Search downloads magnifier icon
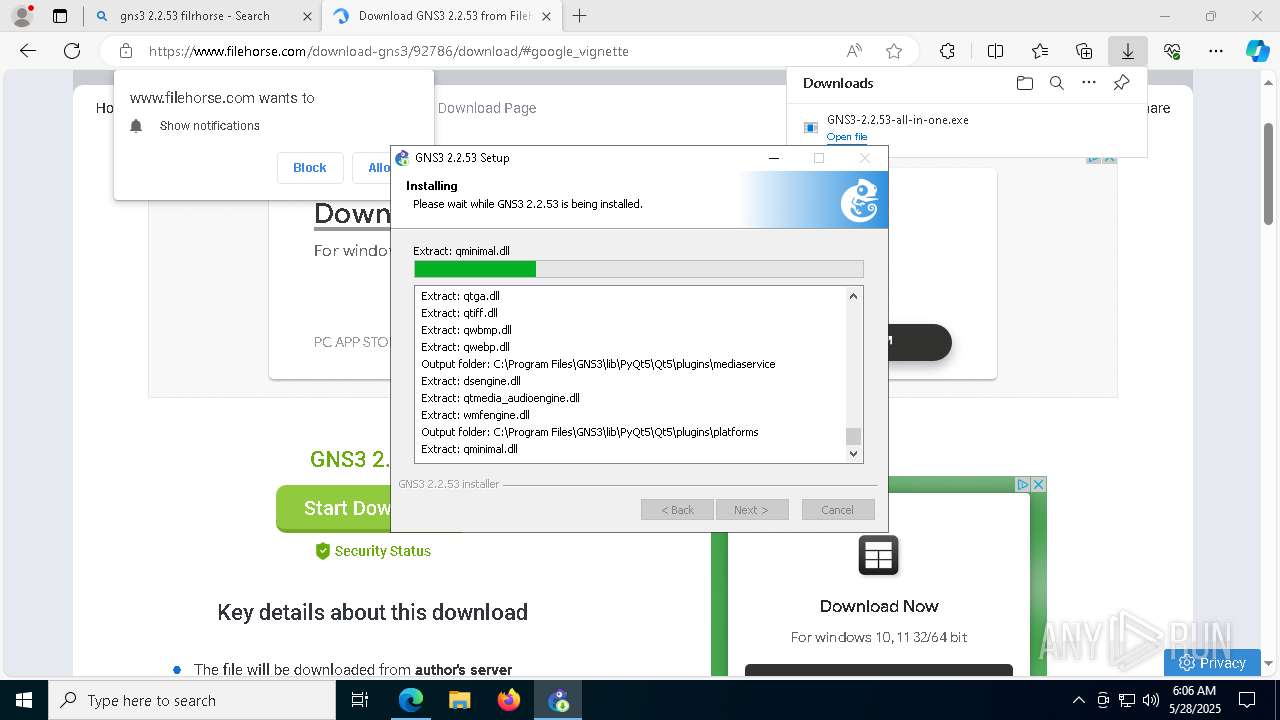This screenshot has height=720, width=1280. 1056,83
